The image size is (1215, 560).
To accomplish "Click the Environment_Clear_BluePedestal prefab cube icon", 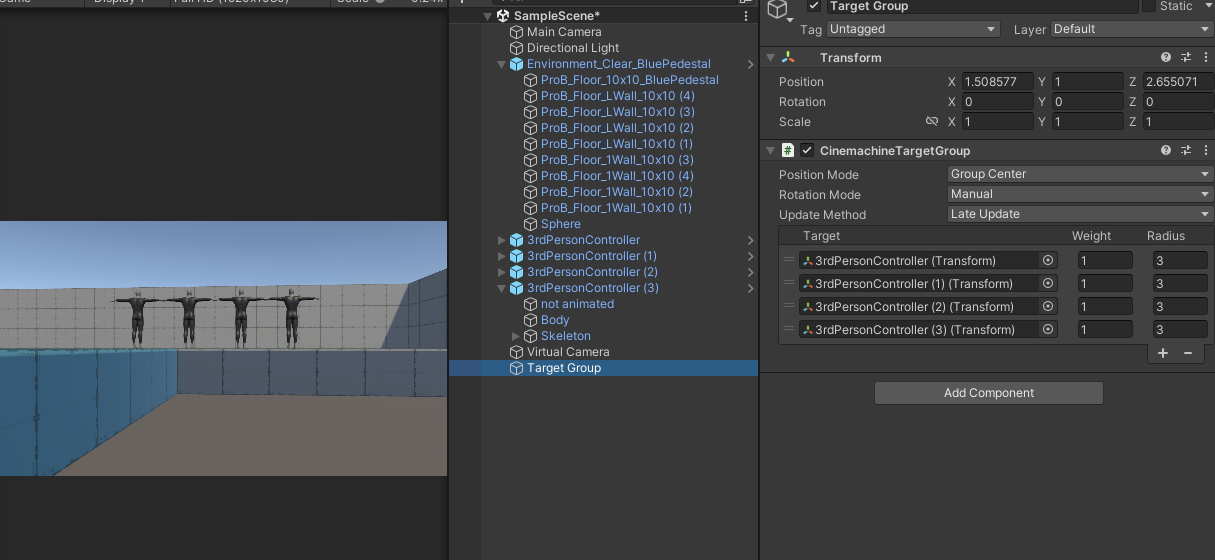I will pyautogui.click(x=517, y=64).
